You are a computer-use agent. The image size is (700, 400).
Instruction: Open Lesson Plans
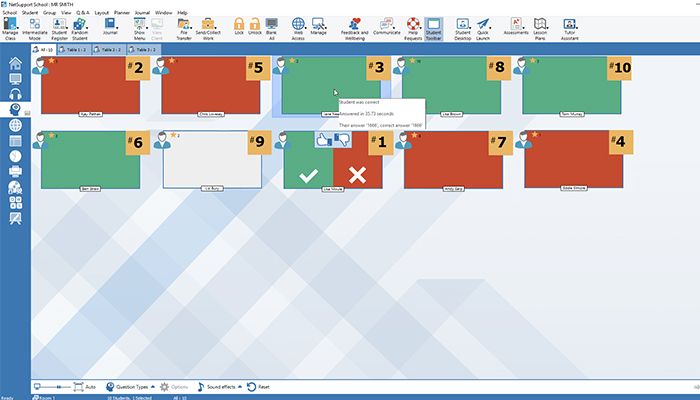coord(540,29)
